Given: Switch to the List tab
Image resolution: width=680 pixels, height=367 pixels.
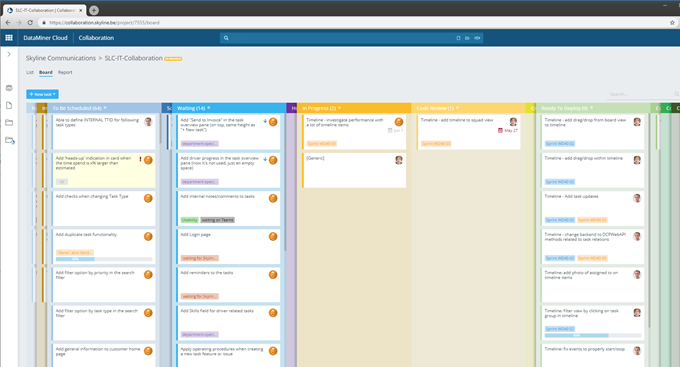Looking at the screenshot, I should pyautogui.click(x=29, y=72).
